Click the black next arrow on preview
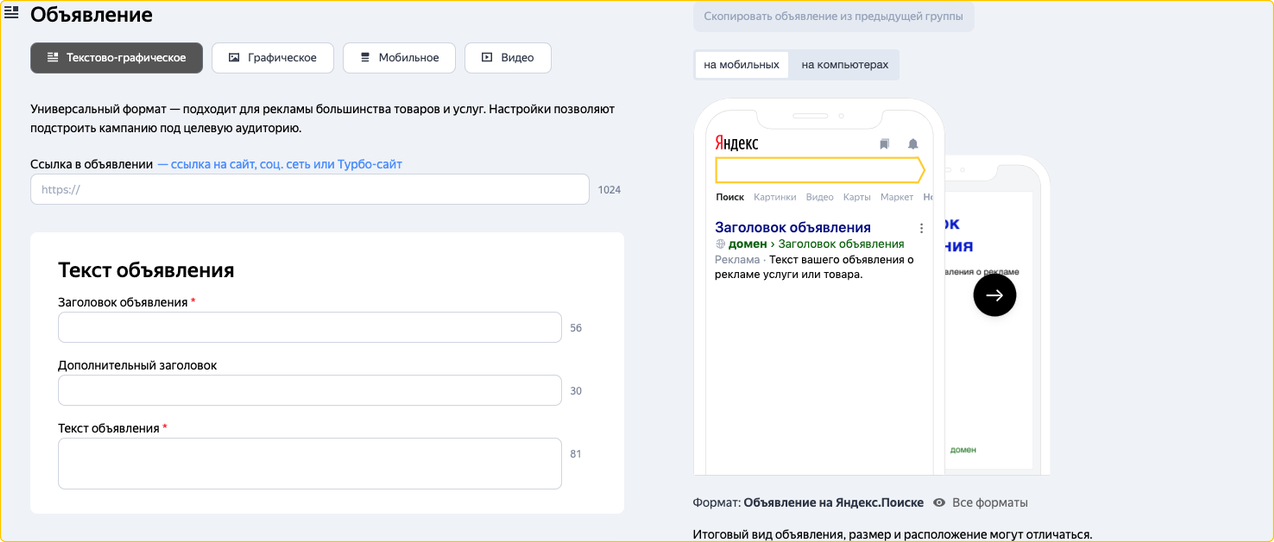 point(994,295)
